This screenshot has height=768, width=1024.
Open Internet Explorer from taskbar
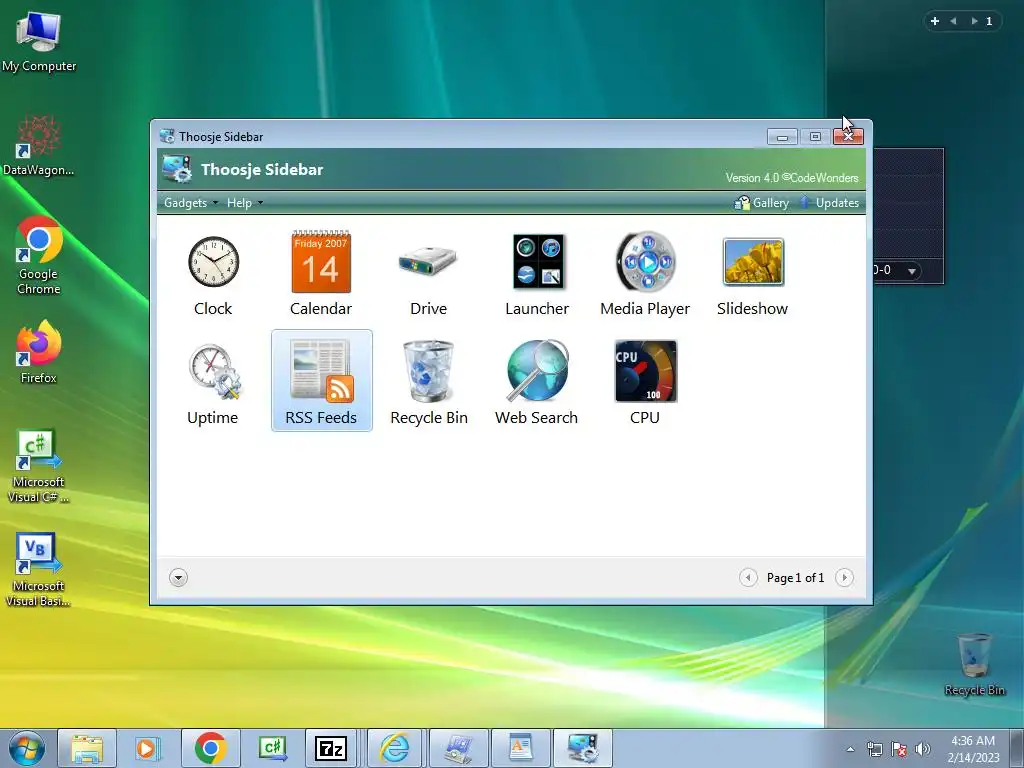point(395,748)
